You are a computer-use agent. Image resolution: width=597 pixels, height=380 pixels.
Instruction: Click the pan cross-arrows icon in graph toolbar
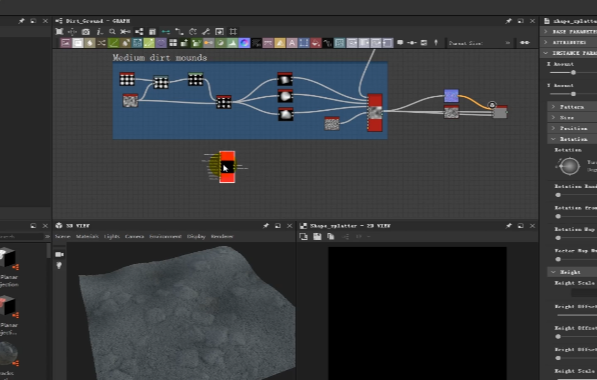tap(72, 32)
